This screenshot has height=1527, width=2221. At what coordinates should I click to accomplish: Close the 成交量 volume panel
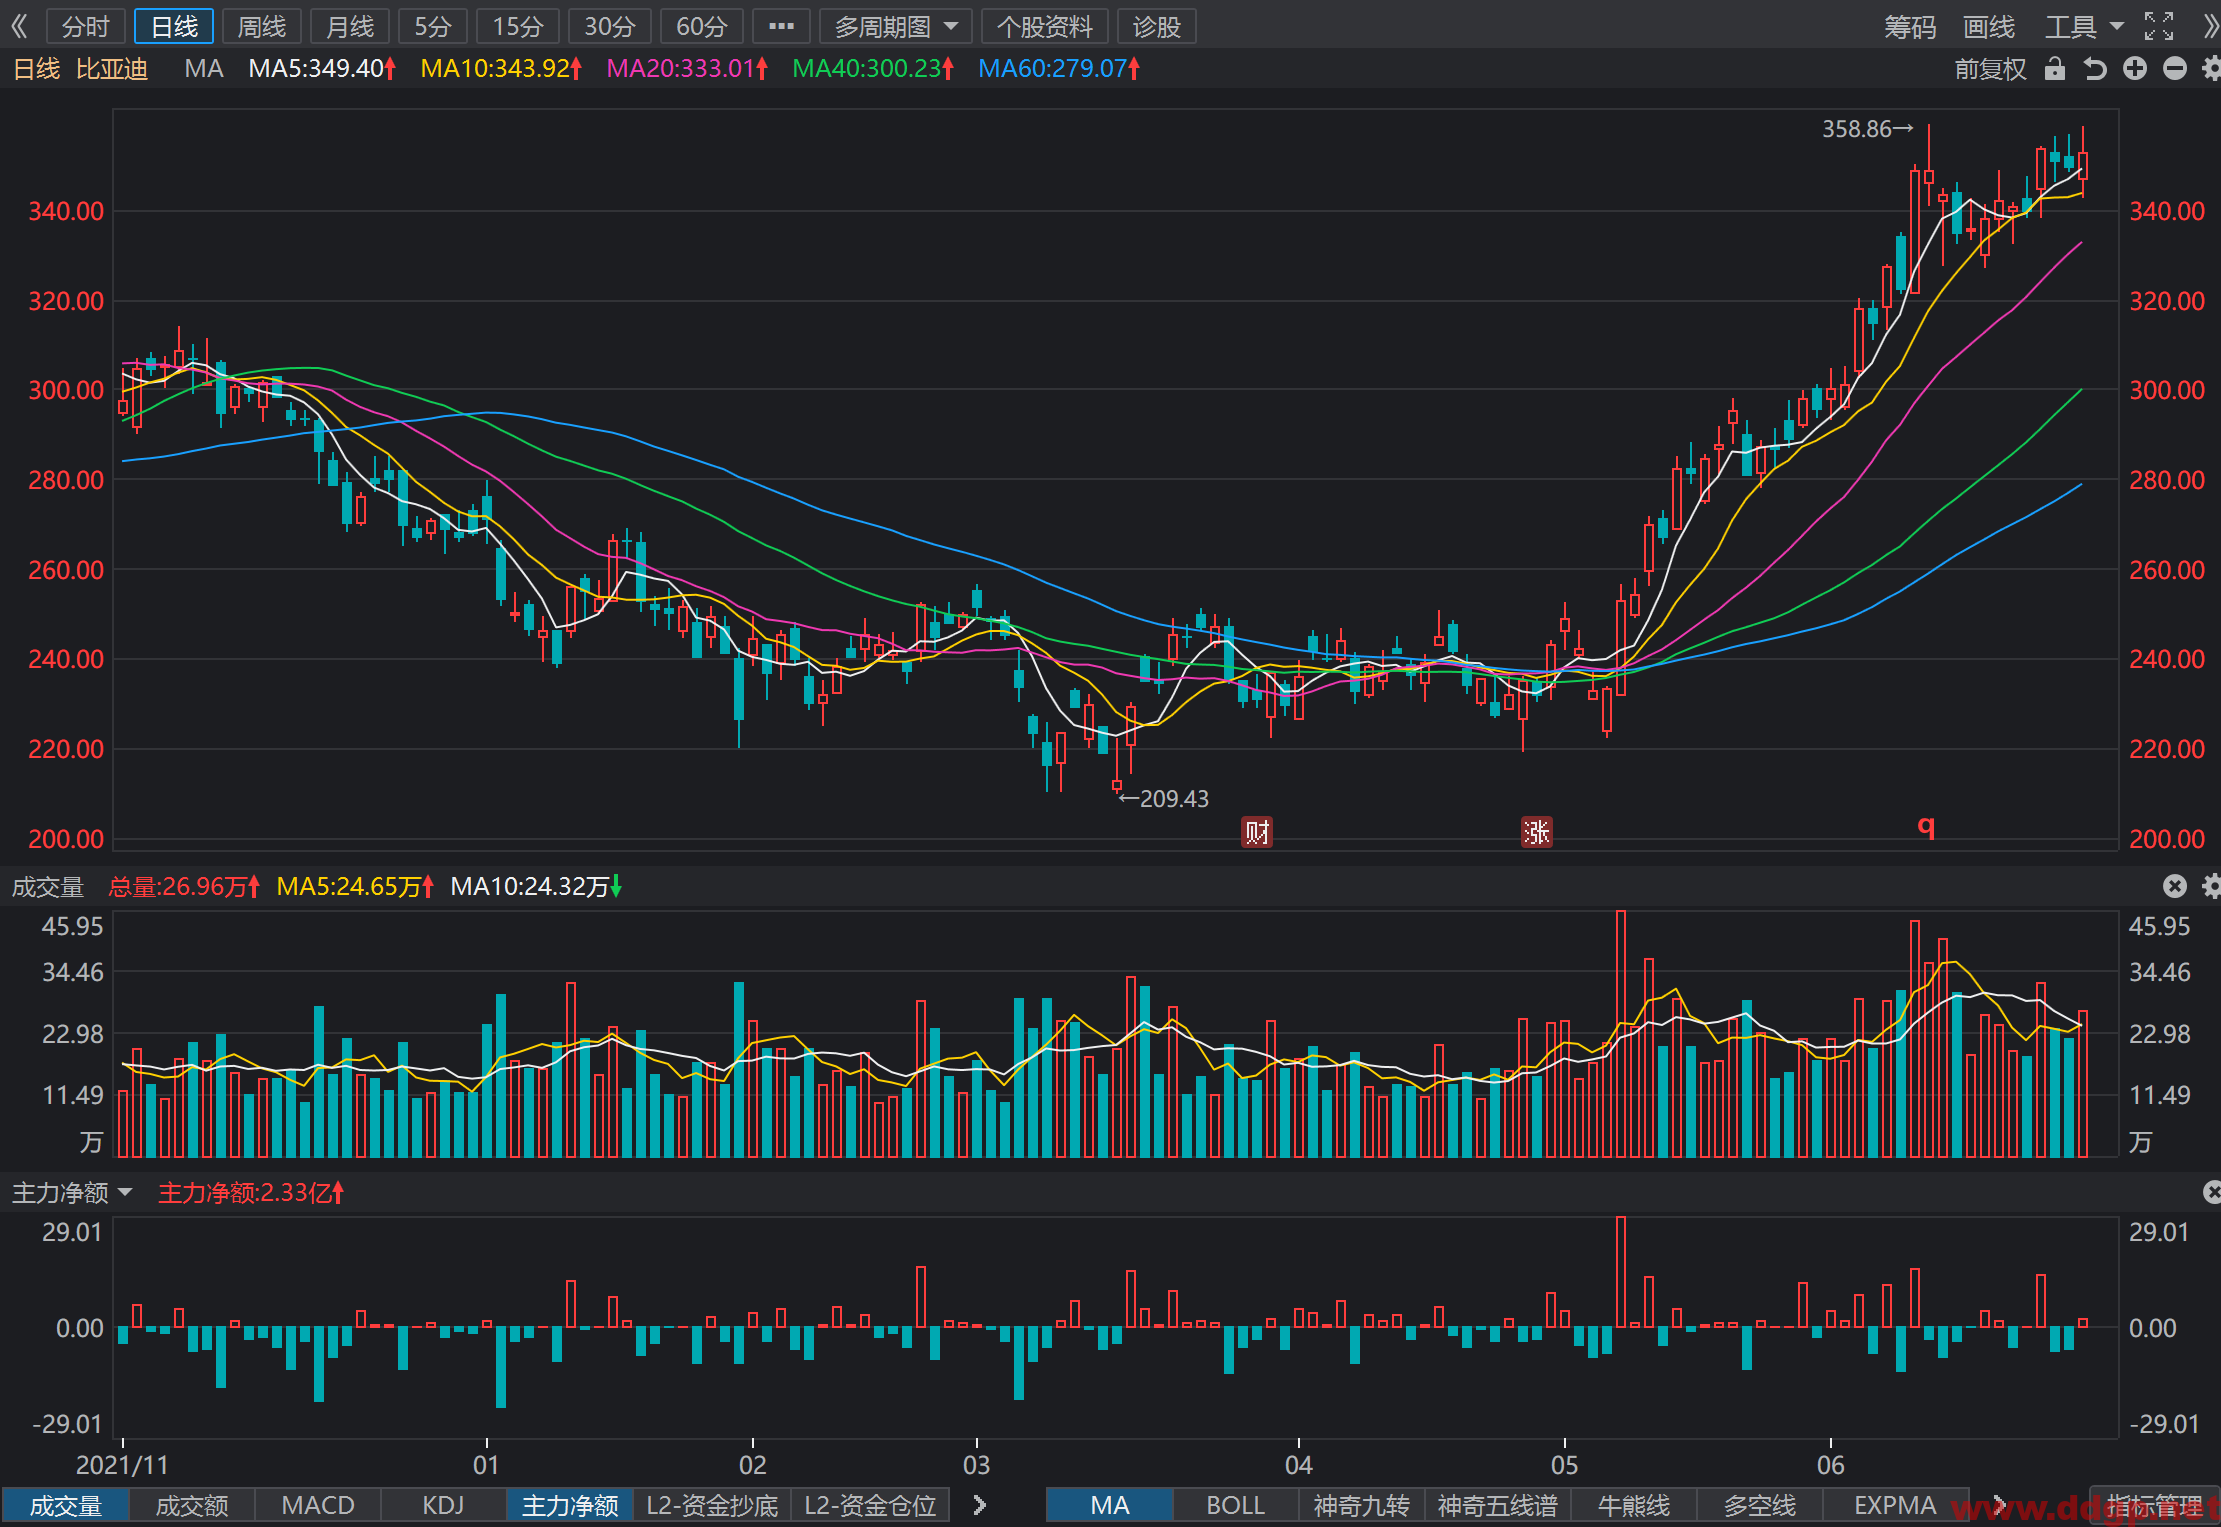pyautogui.click(x=2175, y=886)
